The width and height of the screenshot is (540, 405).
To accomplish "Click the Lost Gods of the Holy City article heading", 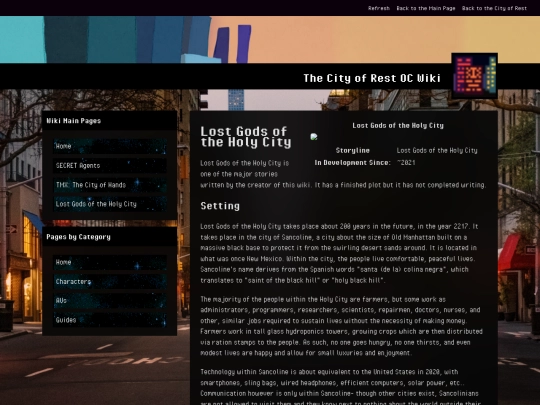I will tap(246, 137).
